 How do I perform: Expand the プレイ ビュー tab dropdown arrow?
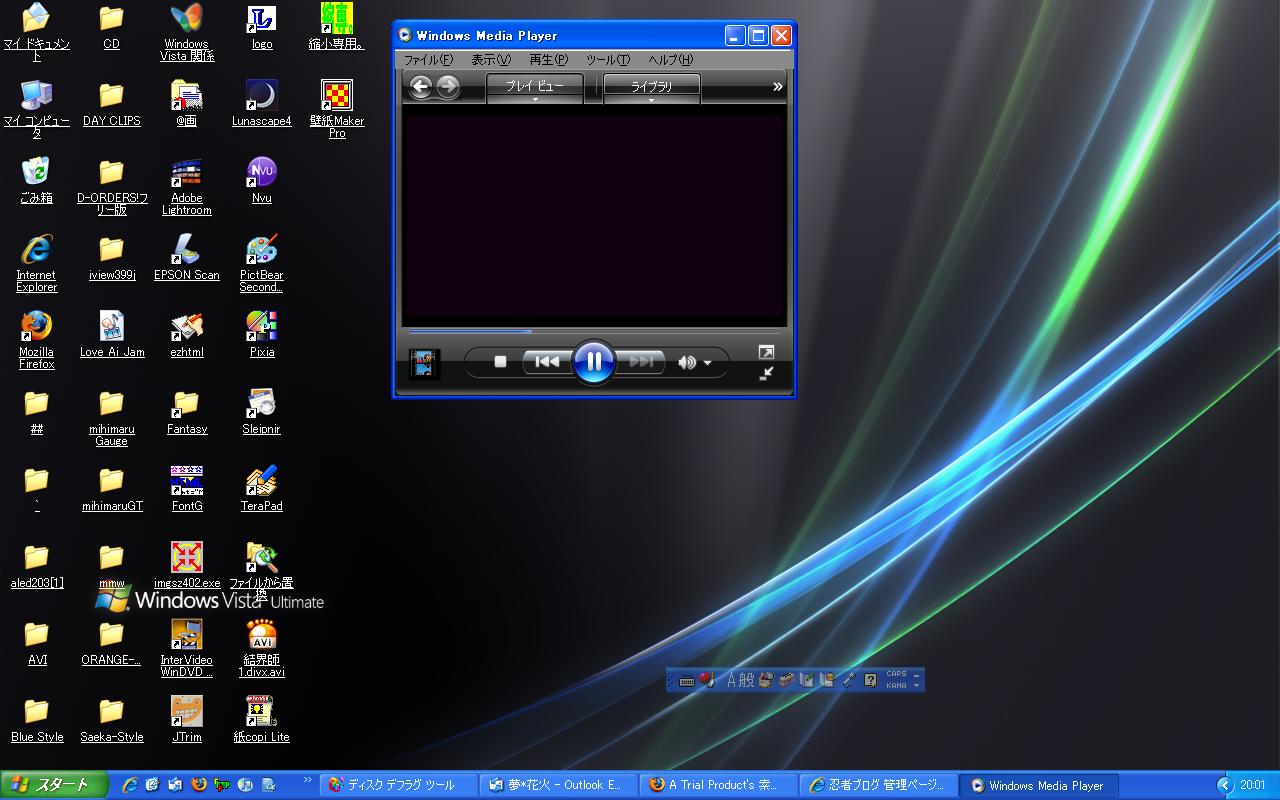point(535,100)
